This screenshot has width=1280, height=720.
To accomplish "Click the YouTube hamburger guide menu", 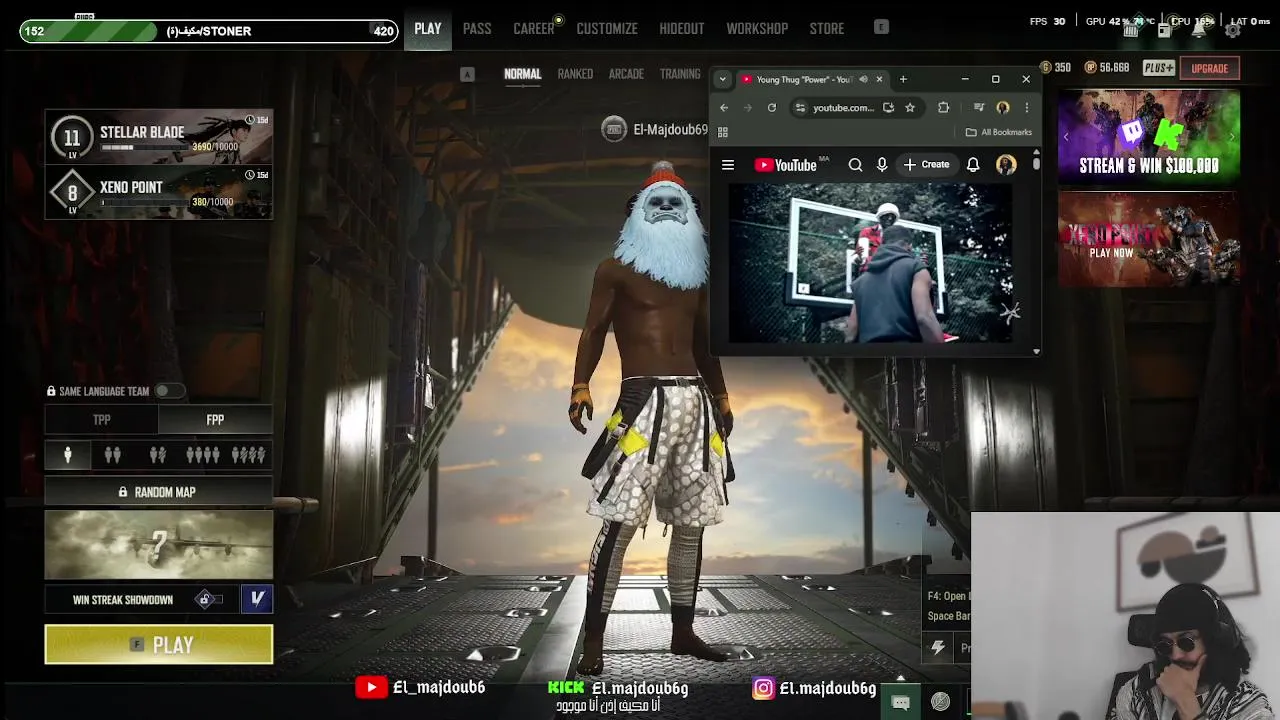I will 728,165.
